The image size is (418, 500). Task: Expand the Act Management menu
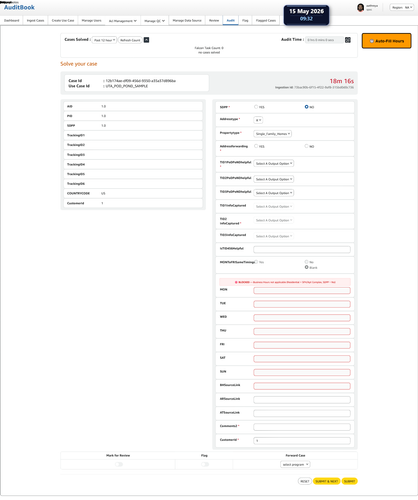123,21
